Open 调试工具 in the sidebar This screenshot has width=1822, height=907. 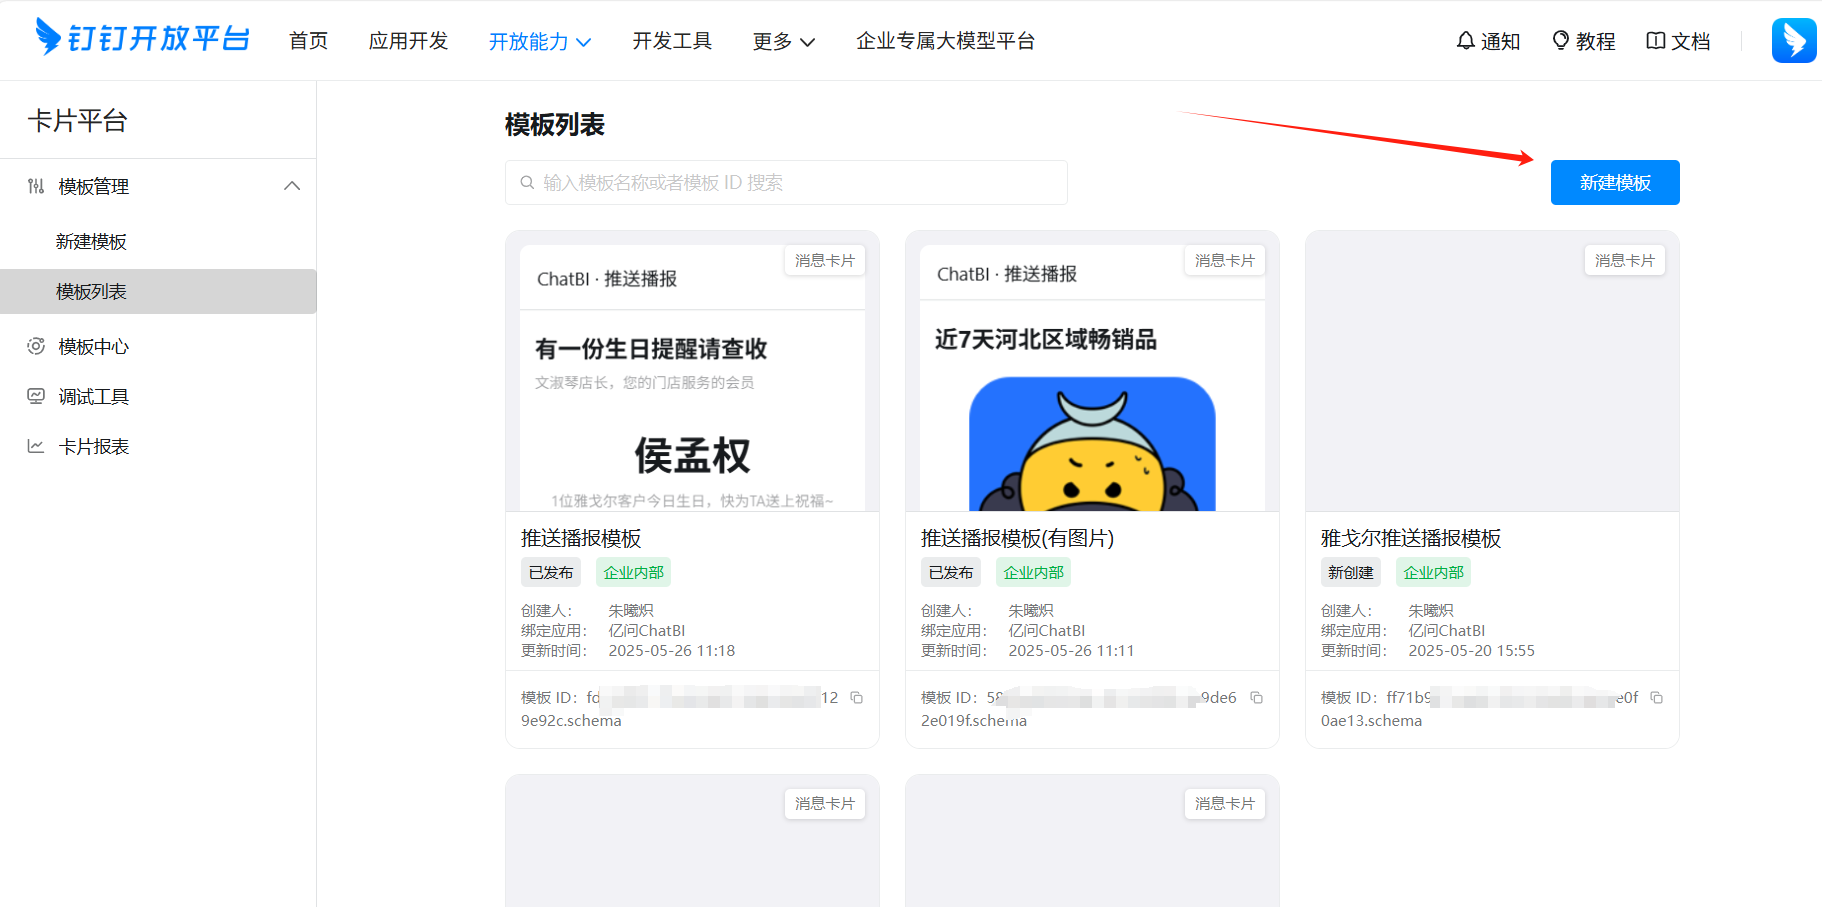coord(93,397)
